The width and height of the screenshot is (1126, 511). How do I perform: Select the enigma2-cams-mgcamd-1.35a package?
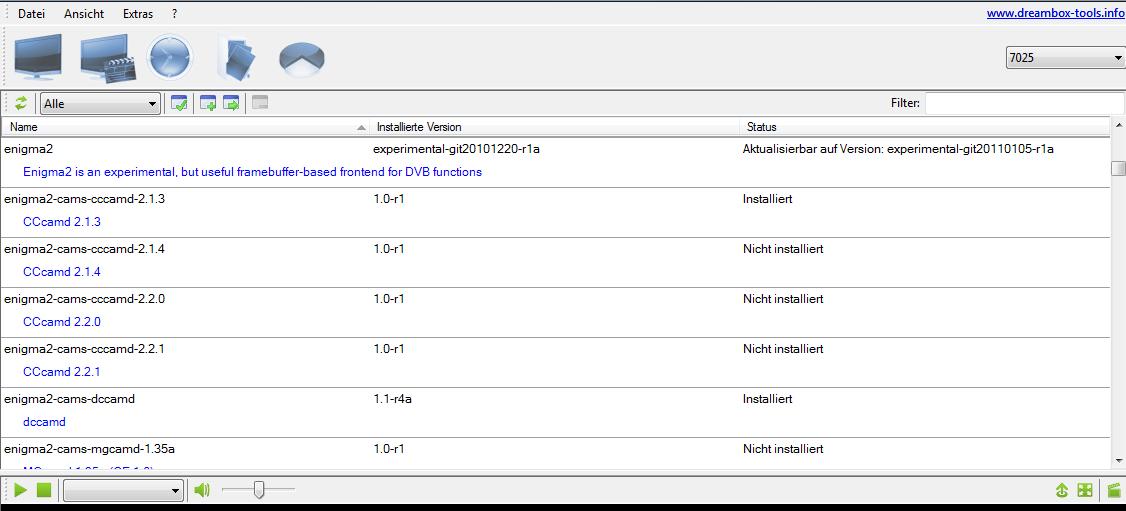(555, 454)
